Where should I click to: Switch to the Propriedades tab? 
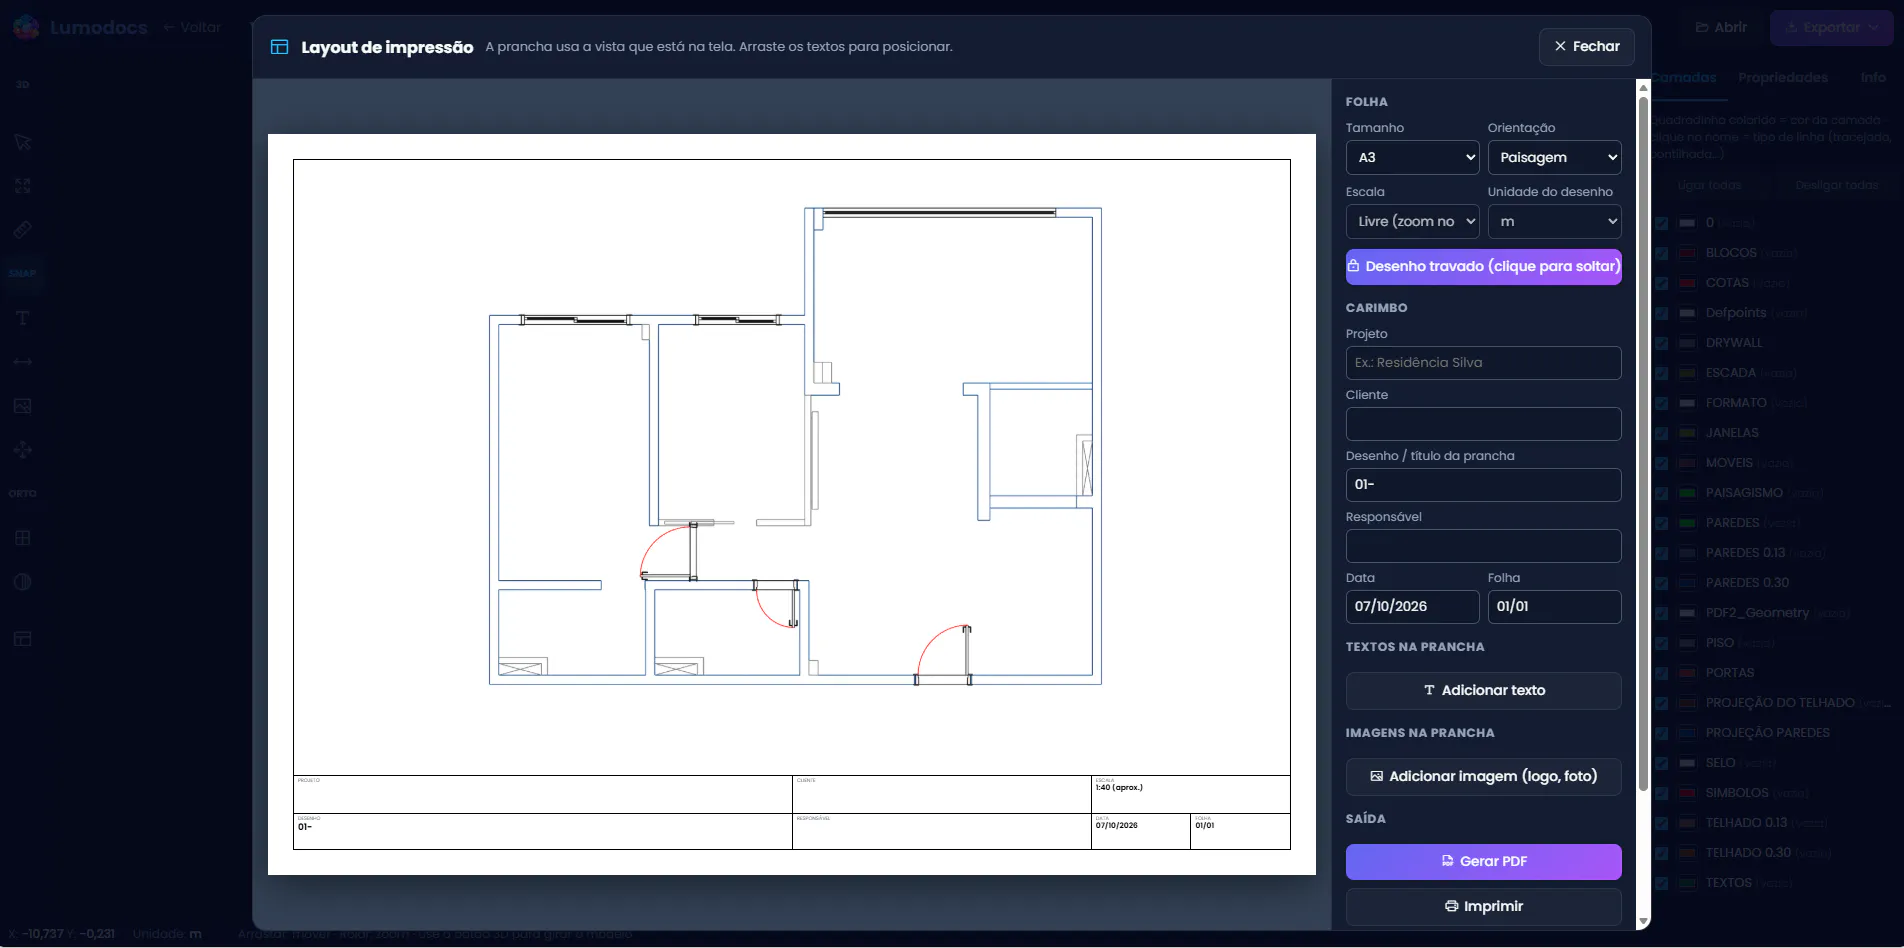click(1782, 78)
